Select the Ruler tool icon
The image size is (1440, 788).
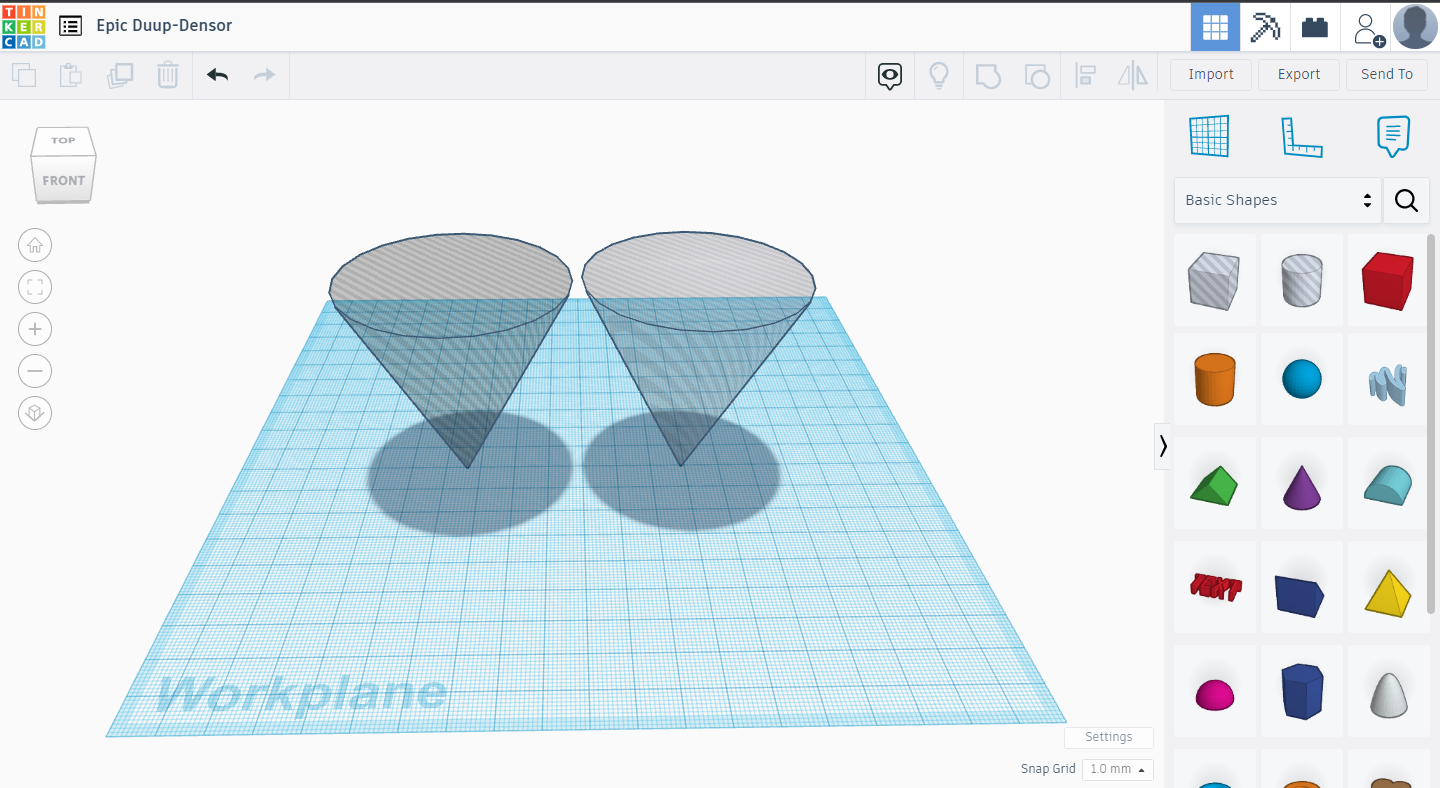tap(1302, 137)
